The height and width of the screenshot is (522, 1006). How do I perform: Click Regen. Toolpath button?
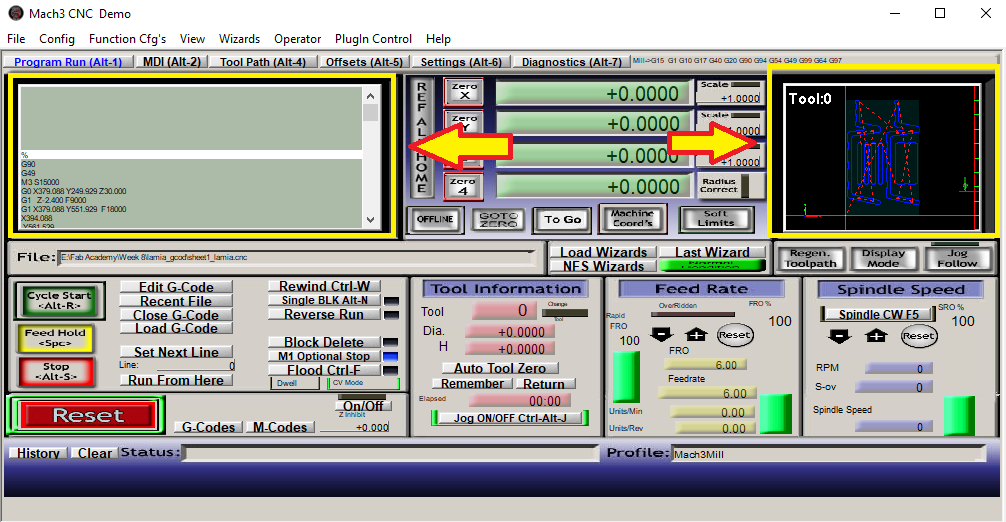810,258
